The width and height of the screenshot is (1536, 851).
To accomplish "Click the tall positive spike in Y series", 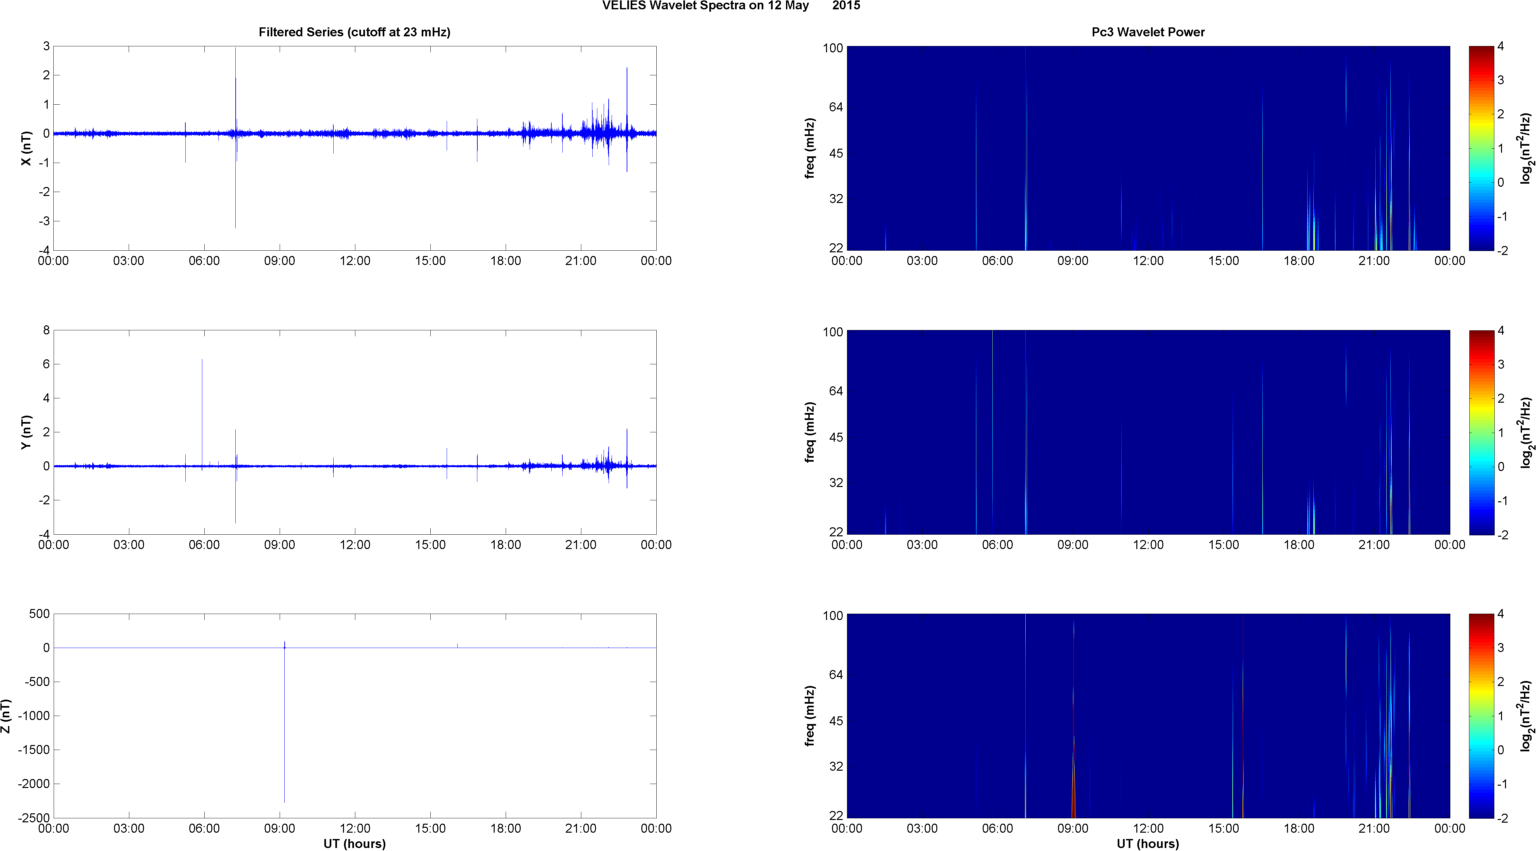I will 202,412.
